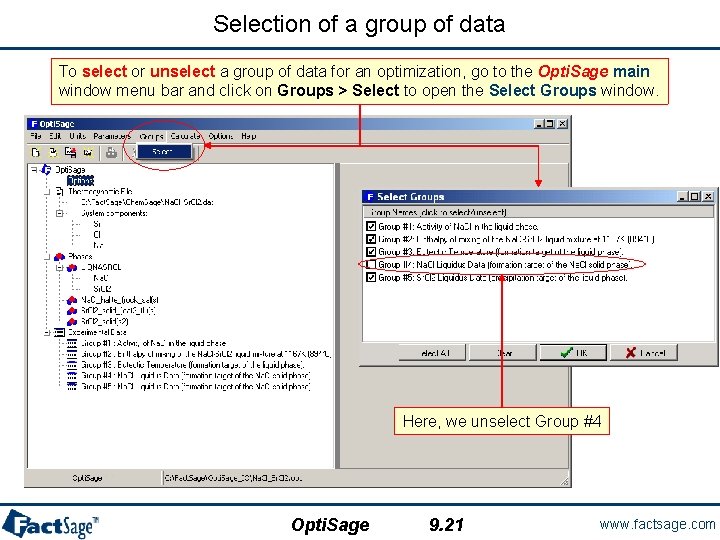Click the Phases node icon
This screenshot has height=540, width=720.
click(59, 256)
